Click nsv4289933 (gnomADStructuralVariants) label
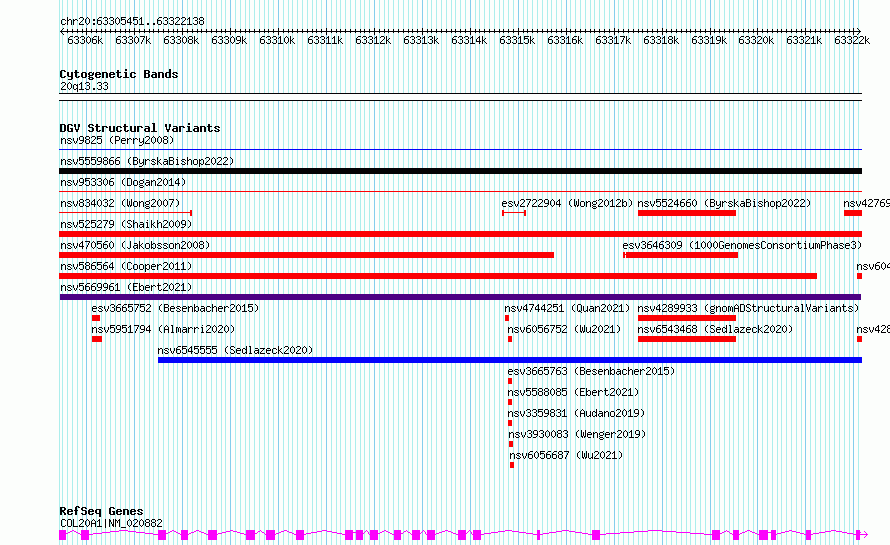 pyautogui.click(x=748, y=308)
